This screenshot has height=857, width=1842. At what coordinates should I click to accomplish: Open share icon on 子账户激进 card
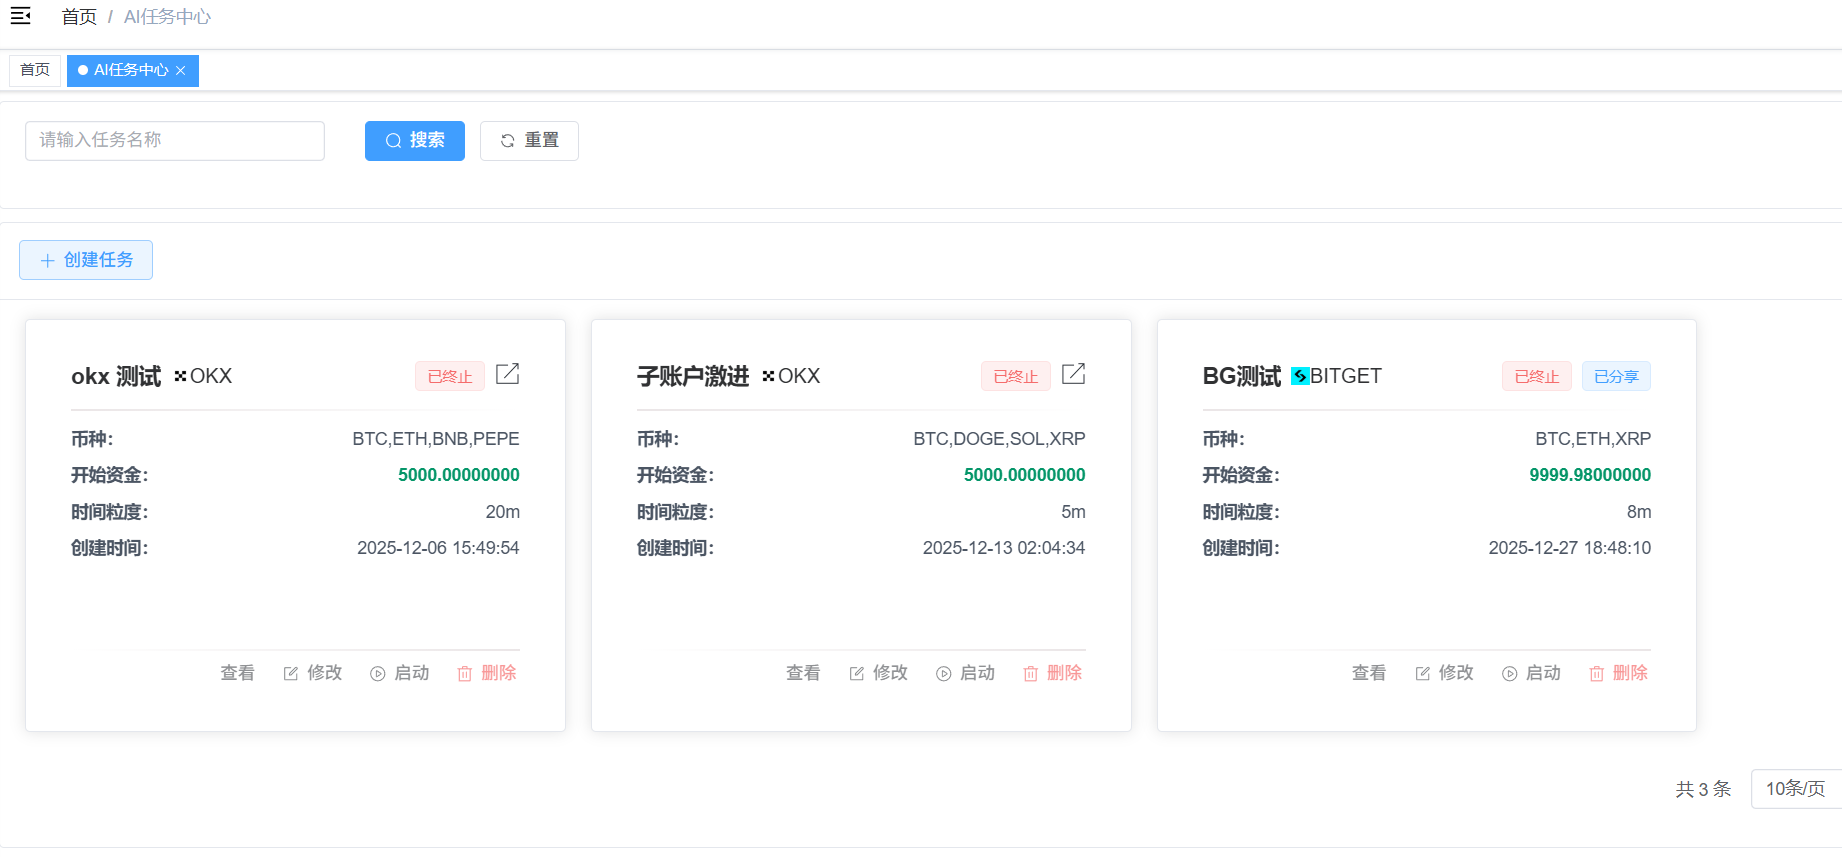click(1073, 374)
